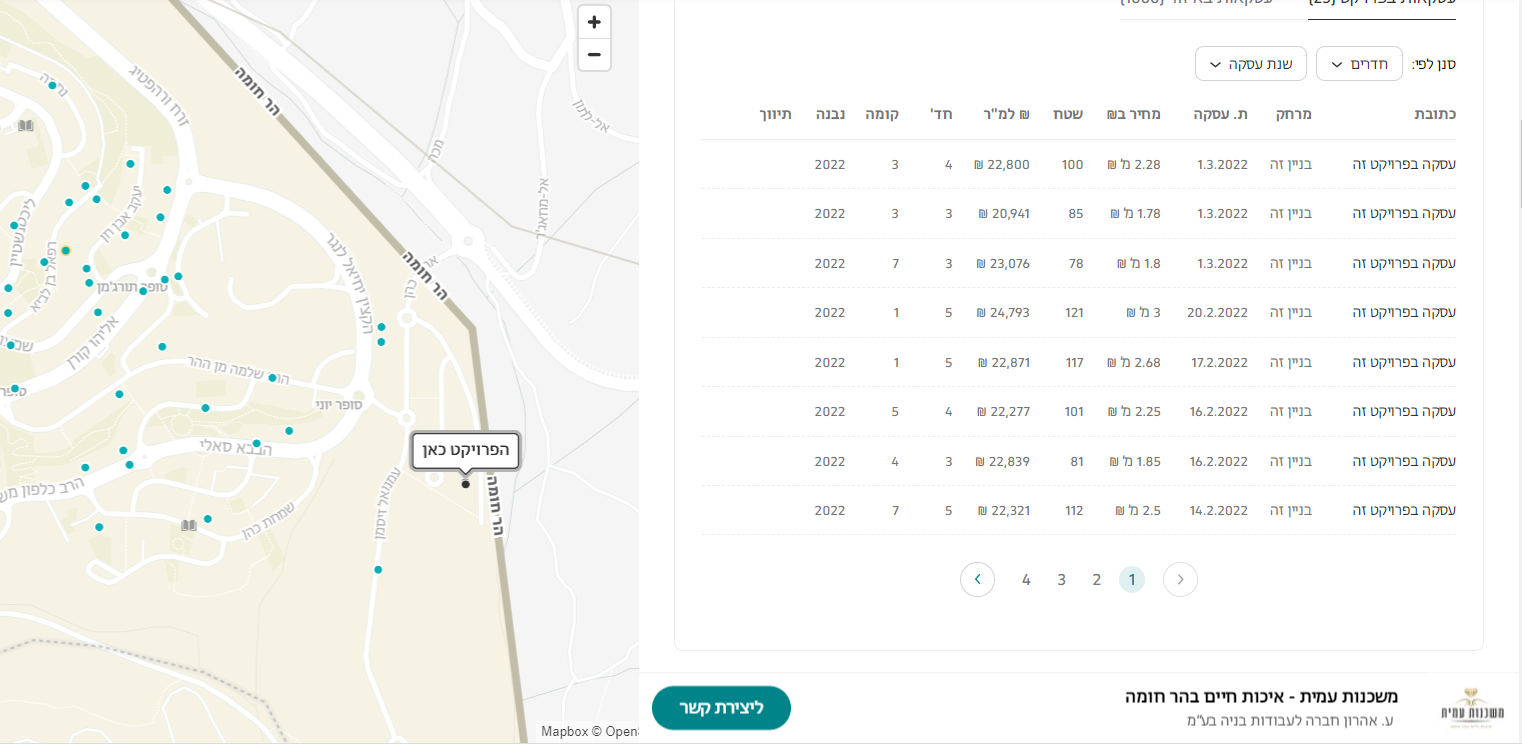Go to page 2 of the table

pos(1096,580)
